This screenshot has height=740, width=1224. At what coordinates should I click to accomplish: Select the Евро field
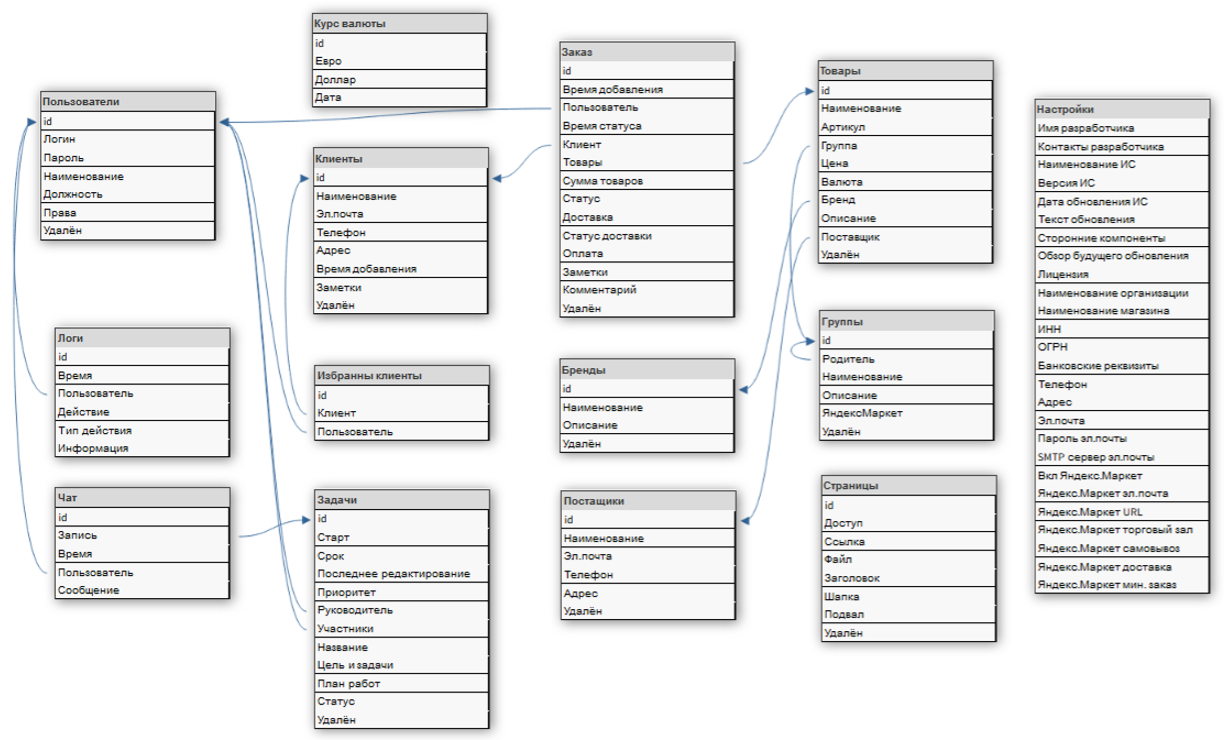click(400, 61)
